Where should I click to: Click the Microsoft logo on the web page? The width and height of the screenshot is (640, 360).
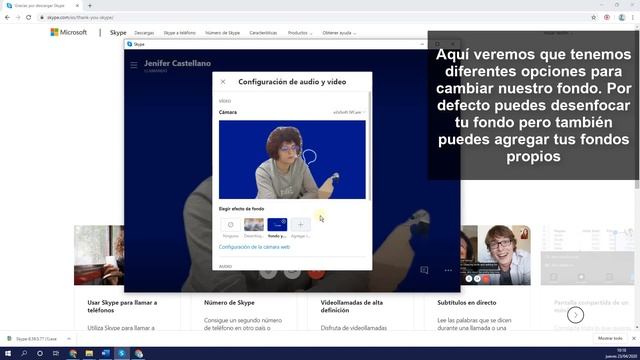(69, 32)
